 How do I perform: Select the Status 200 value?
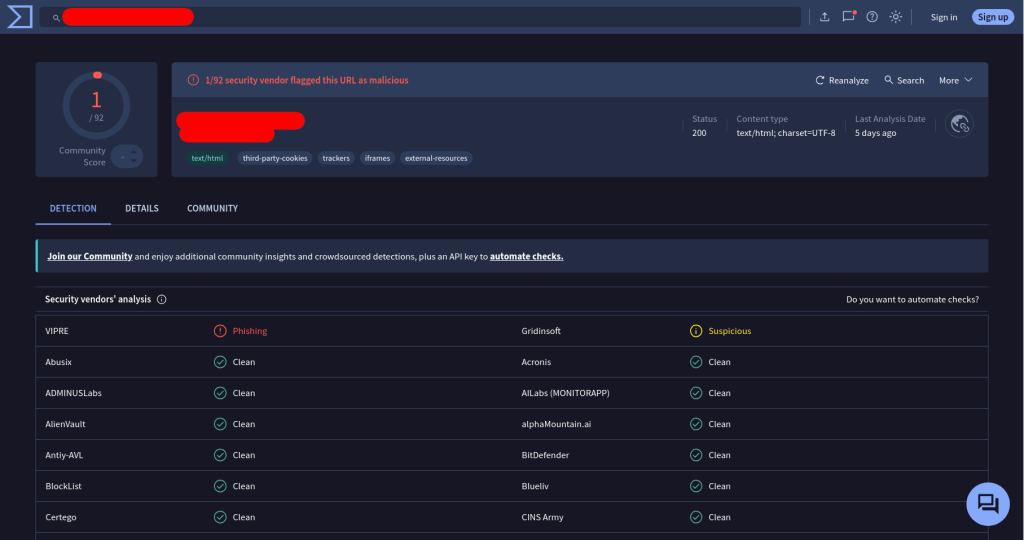point(699,133)
